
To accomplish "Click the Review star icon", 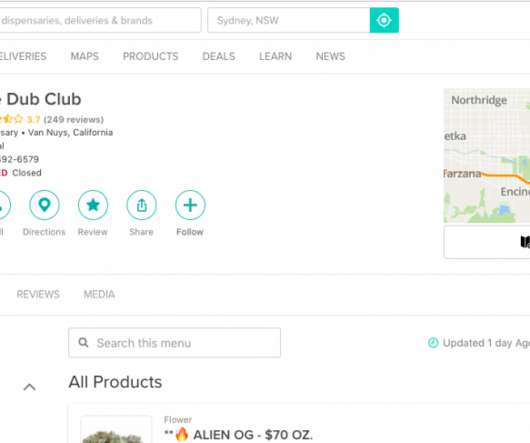I will coord(93,205).
